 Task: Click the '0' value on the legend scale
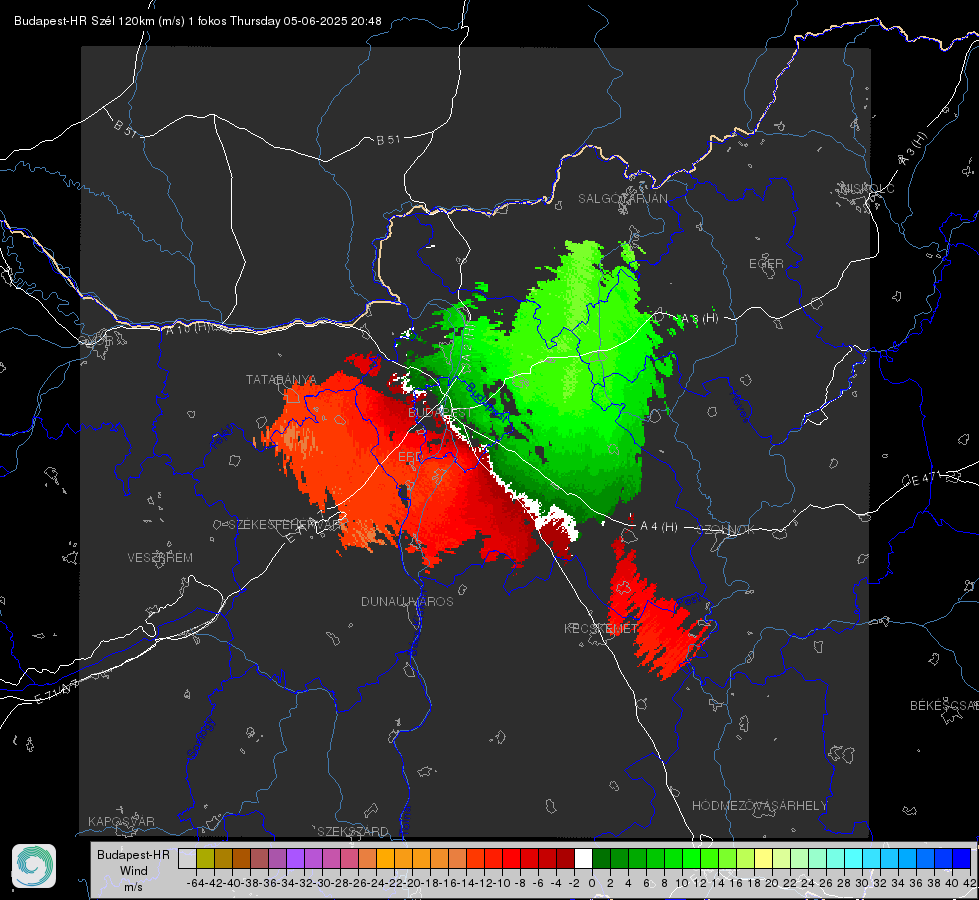pyautogui.click(x=592, y=883)
